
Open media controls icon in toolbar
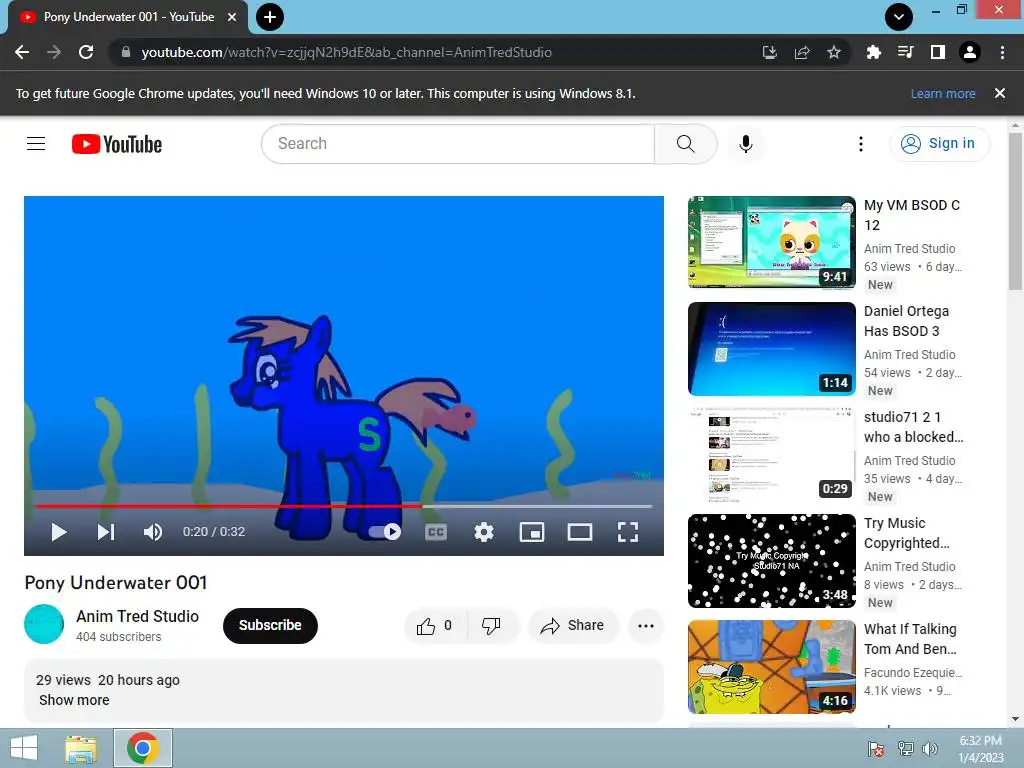click(x=906, y=52)
